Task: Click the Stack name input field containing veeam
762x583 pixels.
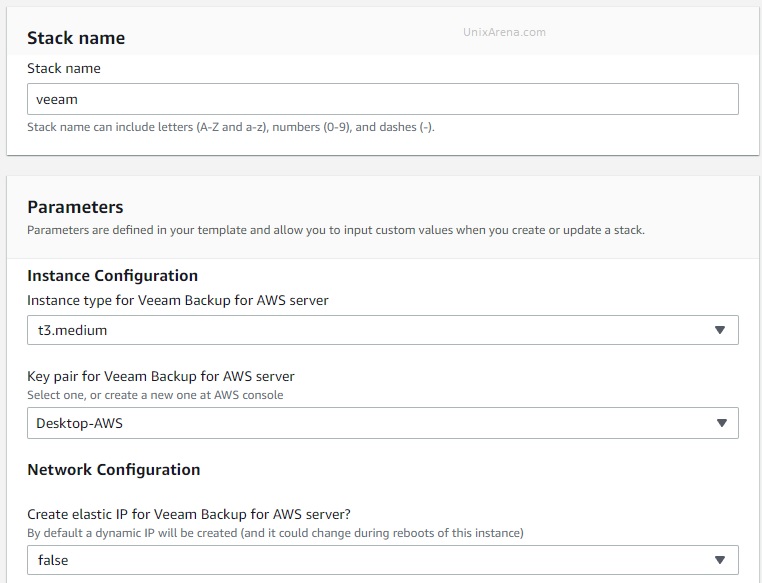Action: point(383,99)
